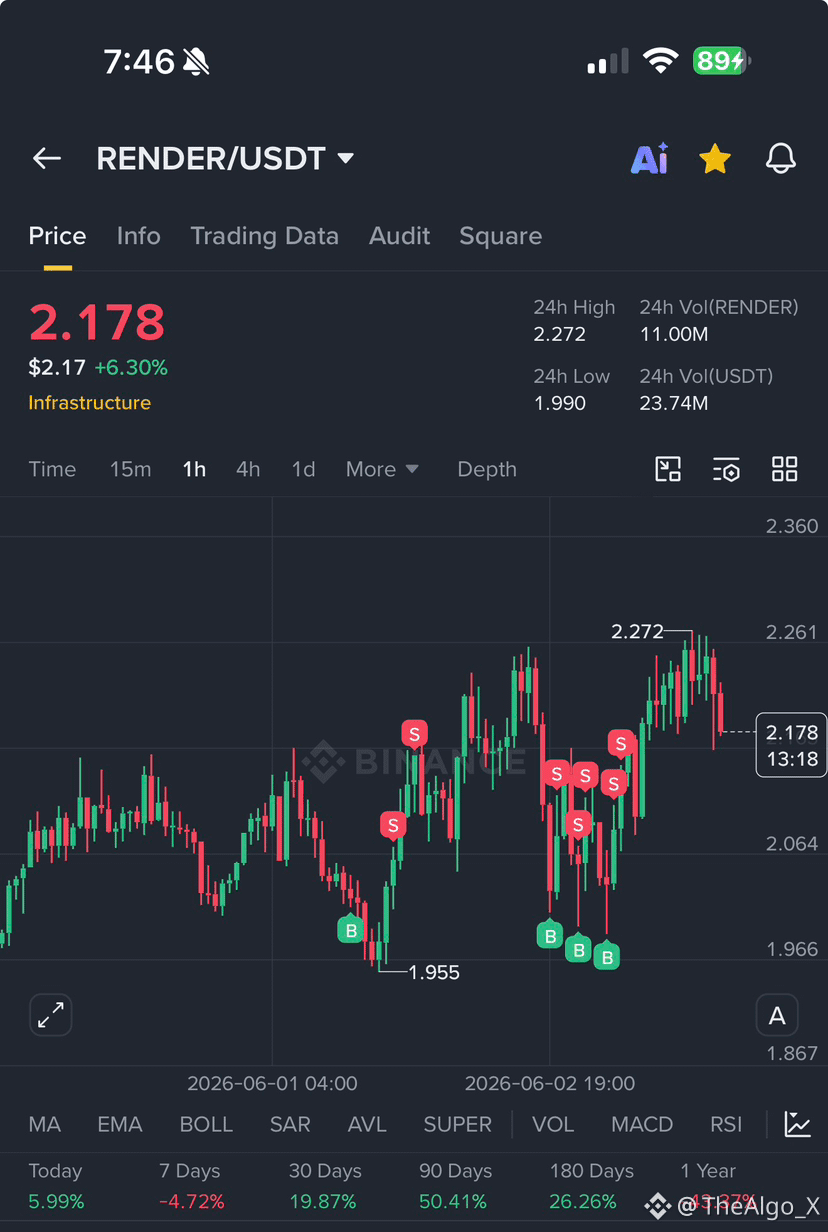Tap the current price 2.178 label
The width and height of the screenshot is (828, 1232).
pos(792,745)
